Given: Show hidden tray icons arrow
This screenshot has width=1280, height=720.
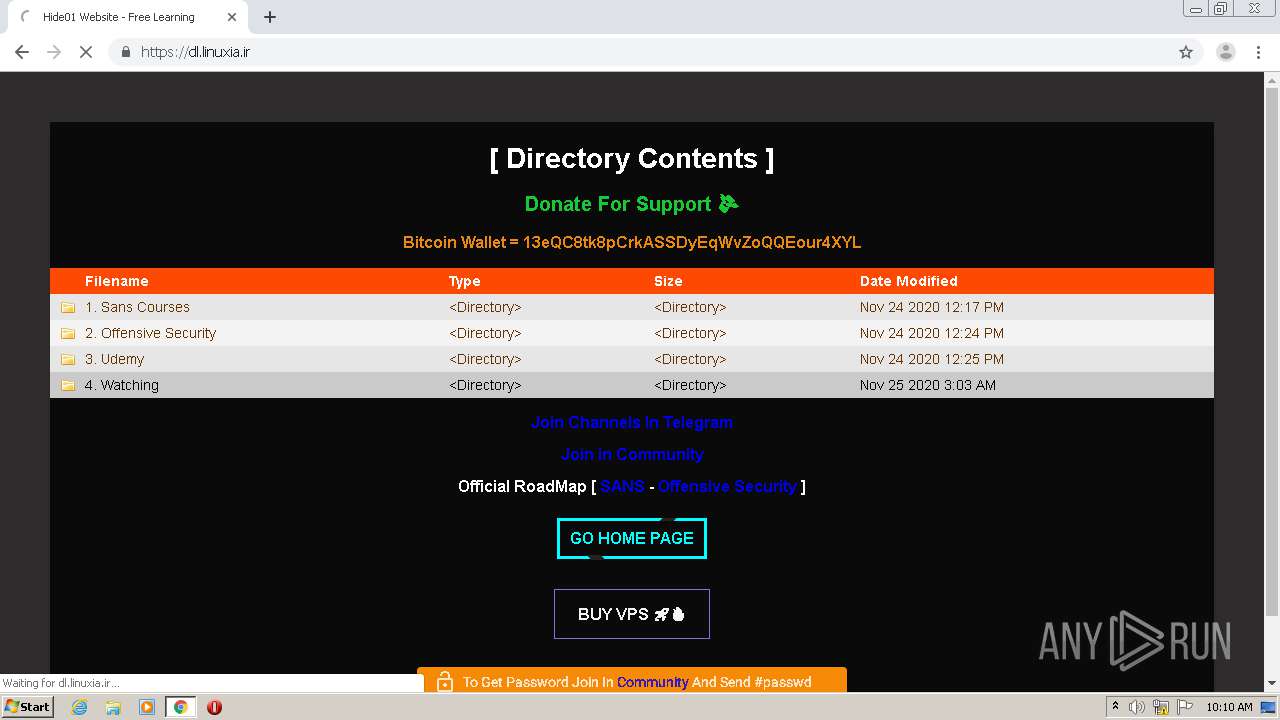Looking at the screenshot, I should coord(1115,706).
